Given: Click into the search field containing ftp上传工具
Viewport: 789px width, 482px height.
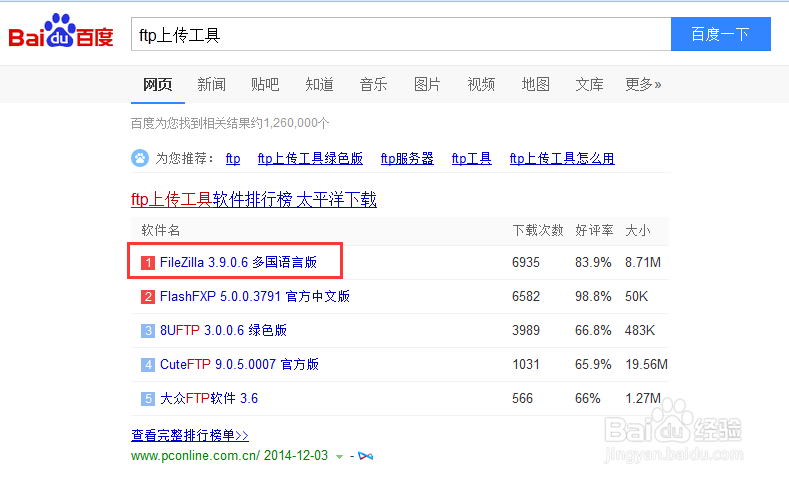Looking at the screenshot, I should [x=401, y=34].
